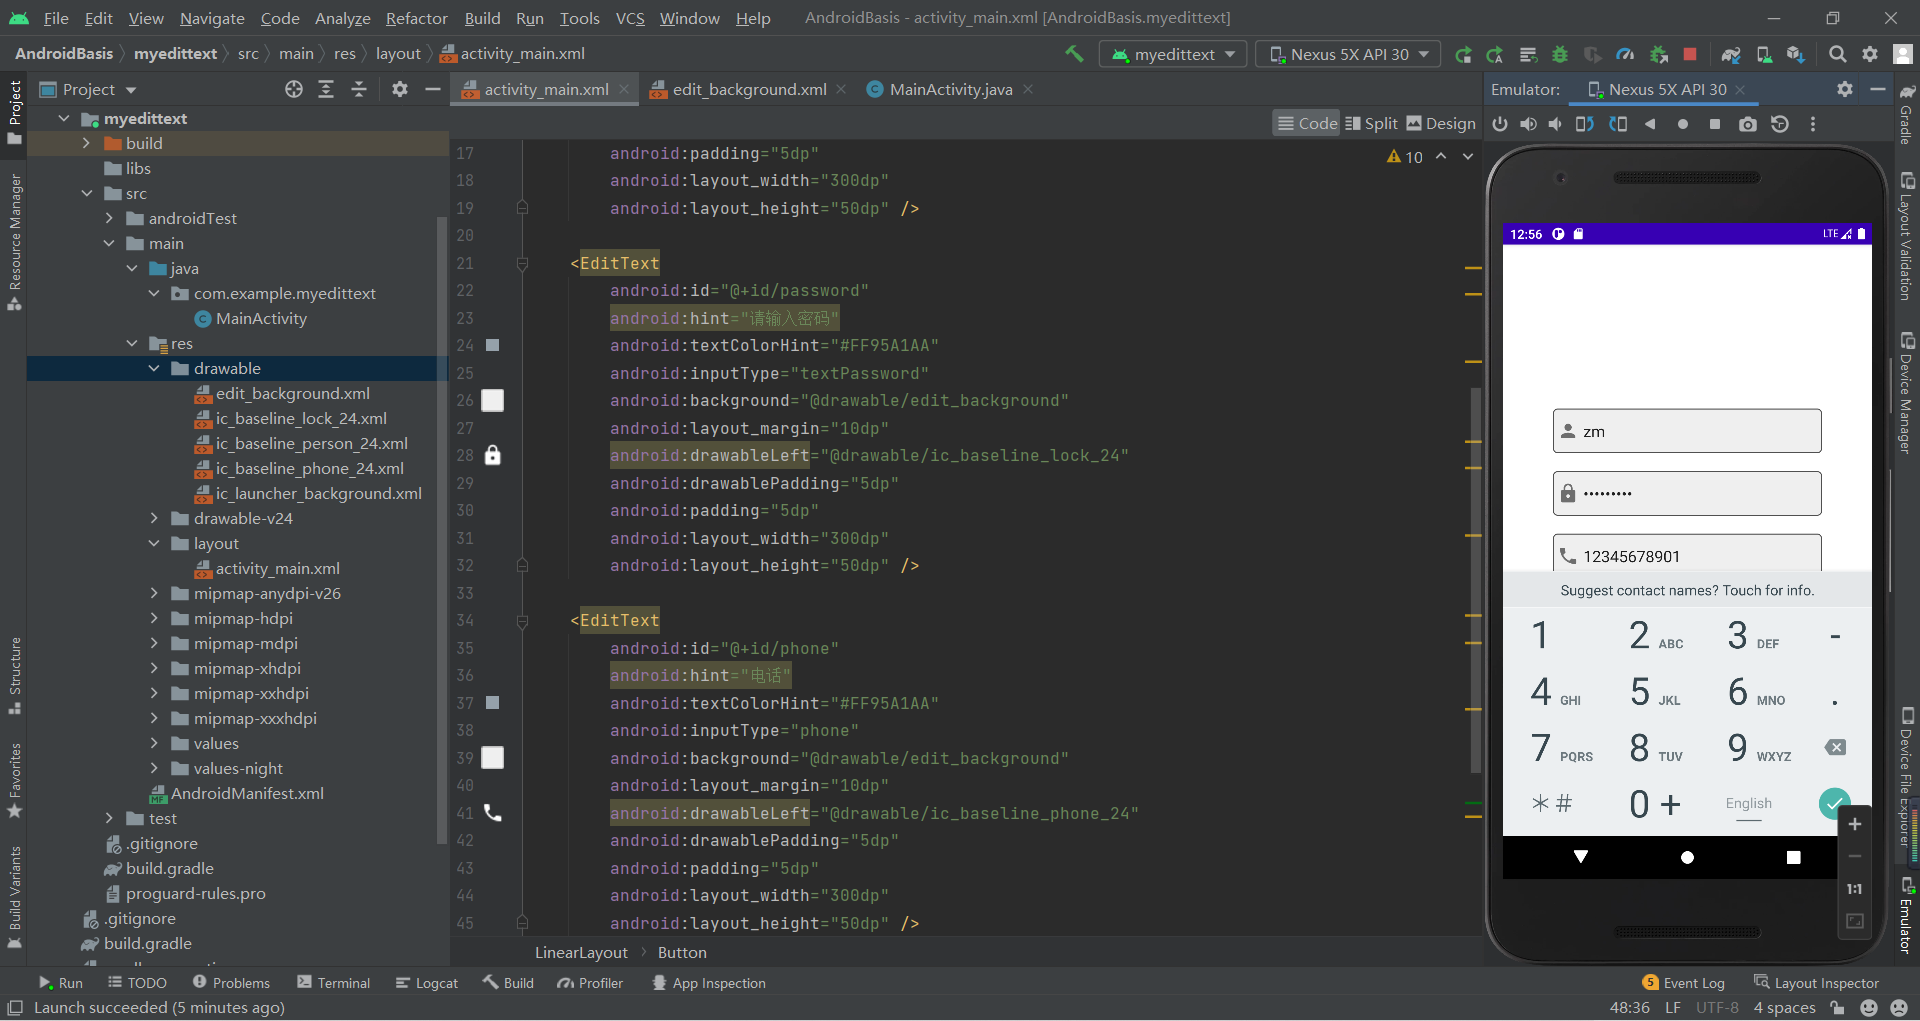Toggle Device Manager tool window

coord(1907,393)
